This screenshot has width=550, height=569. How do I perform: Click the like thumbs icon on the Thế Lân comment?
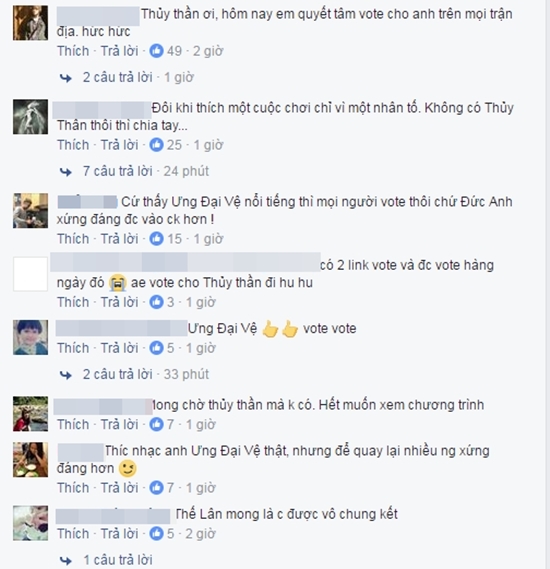(x=157, y=533)
